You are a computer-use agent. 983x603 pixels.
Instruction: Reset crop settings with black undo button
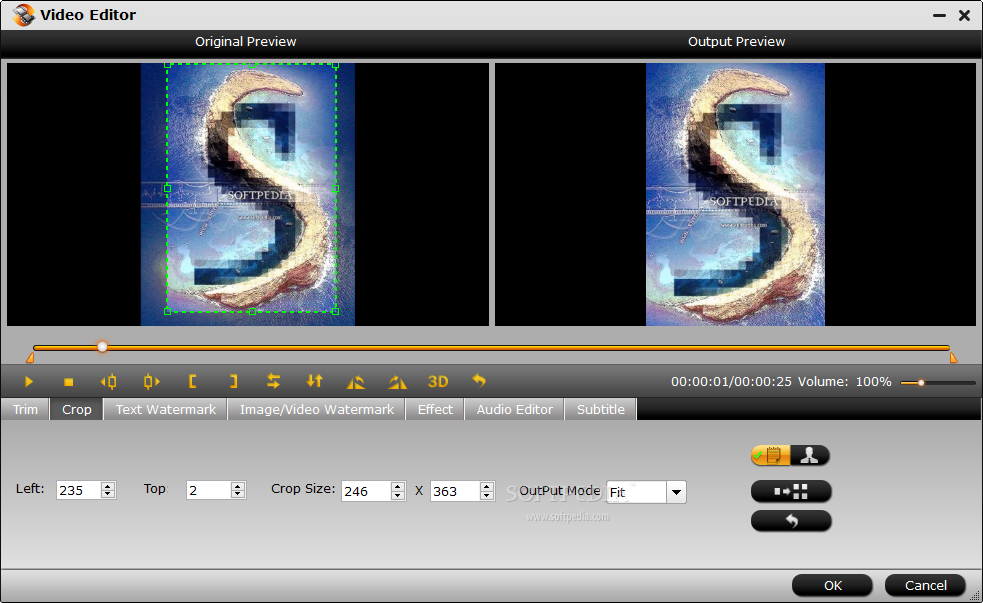pos(791,520)
